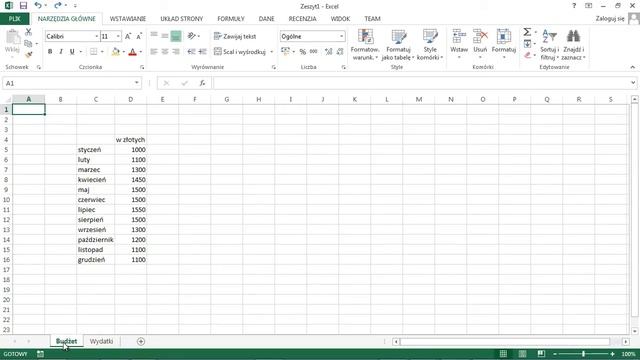Screen dimensions: 640x360
Task: Switch to the RECENZJA tab
Action: (x=302, y=19)
